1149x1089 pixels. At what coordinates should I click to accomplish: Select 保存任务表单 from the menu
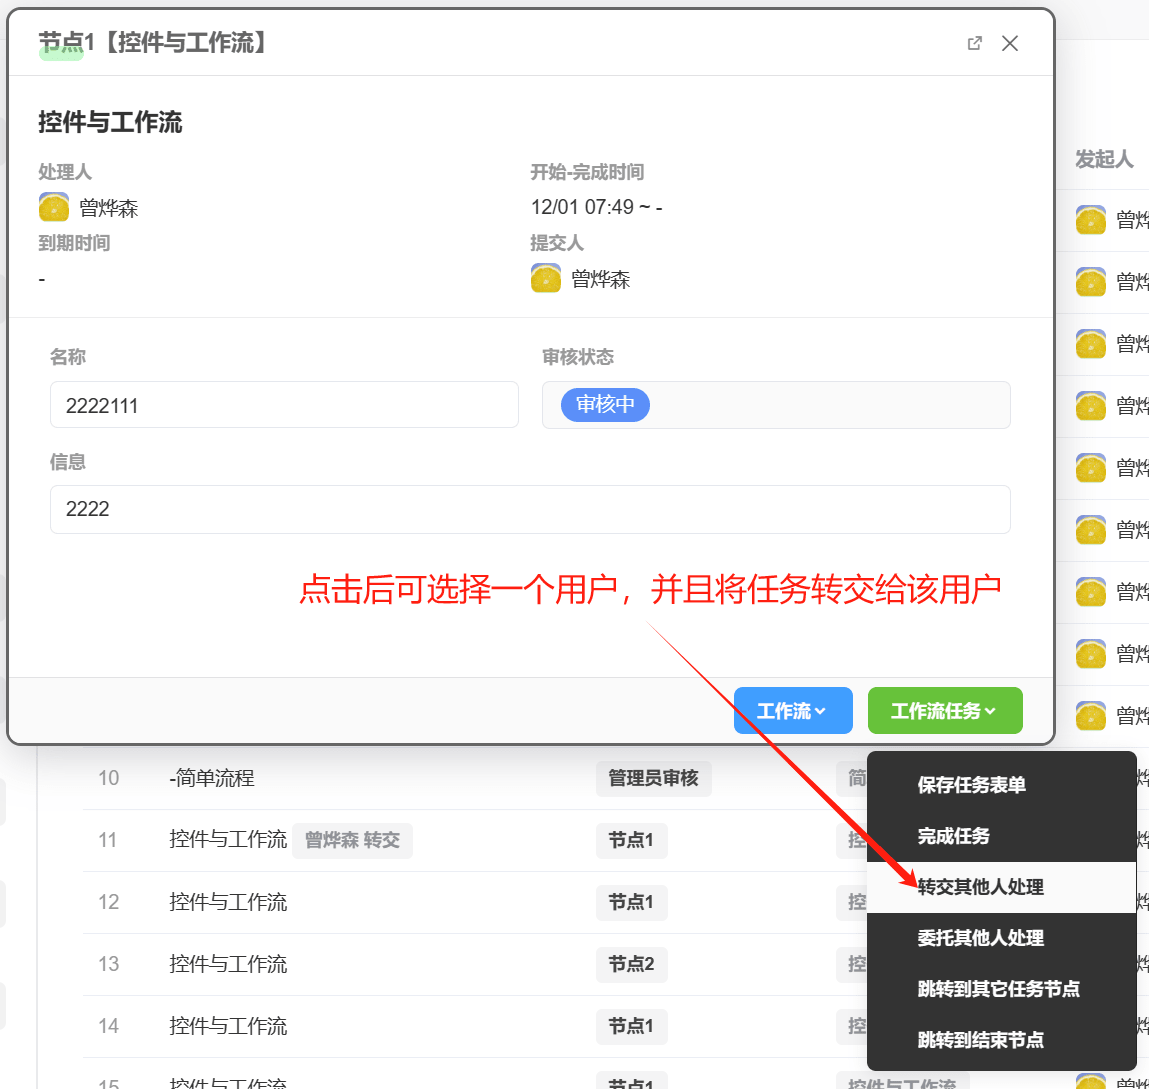click(x=971, y=785)
